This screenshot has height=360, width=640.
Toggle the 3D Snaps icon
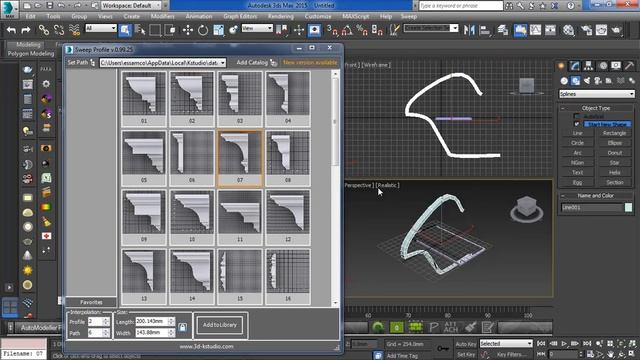[x=332, y=30]
